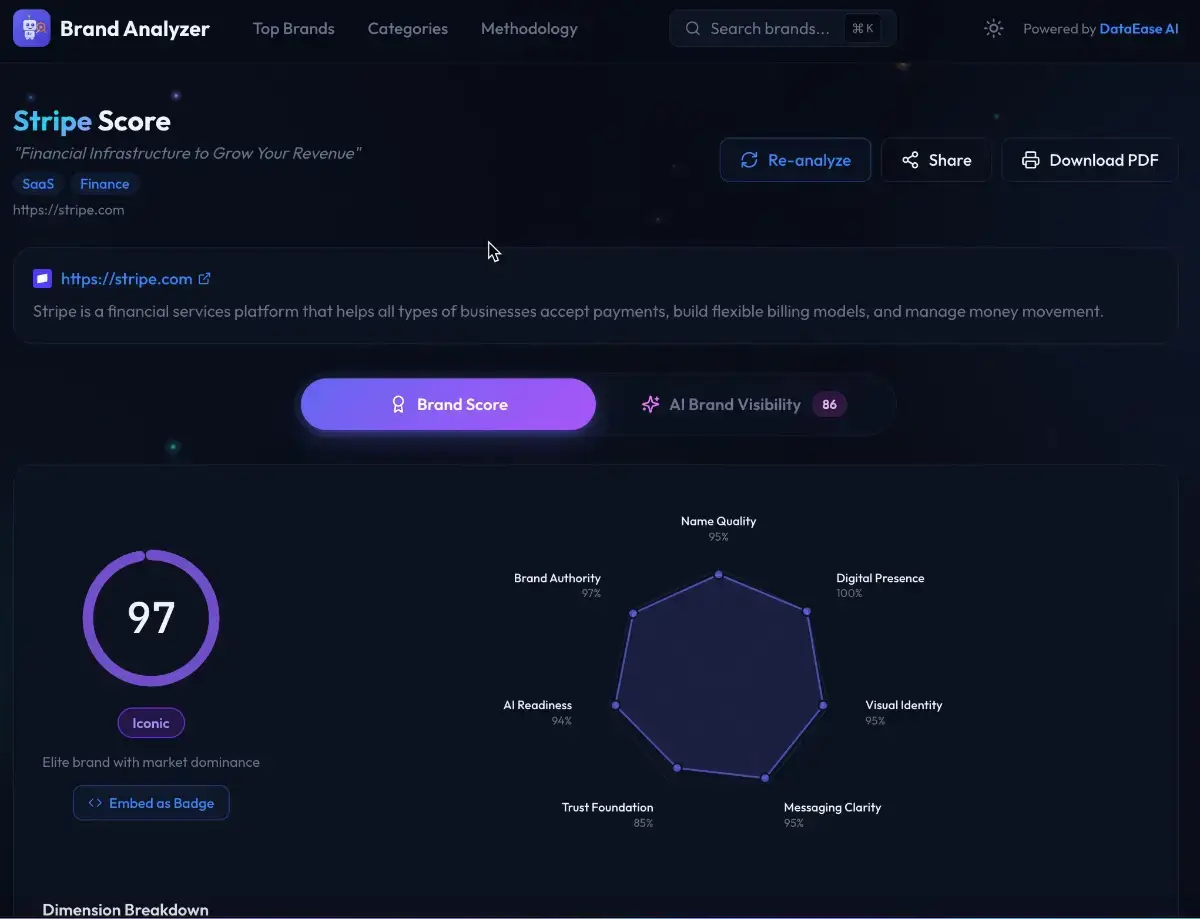Click the Digital Presence radar label

click(x=880, y=578)
